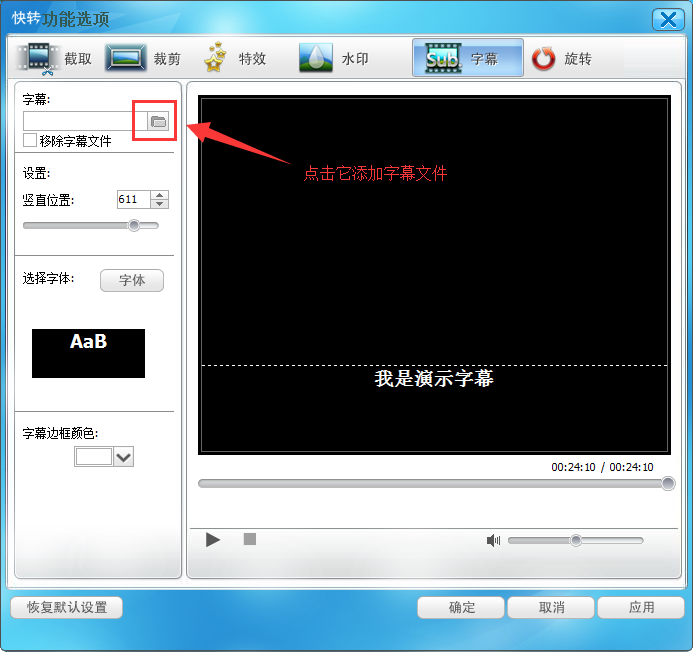Open the 特效 effects tab
This screenshot has width=693, height=652.
(x=236, y=58)
